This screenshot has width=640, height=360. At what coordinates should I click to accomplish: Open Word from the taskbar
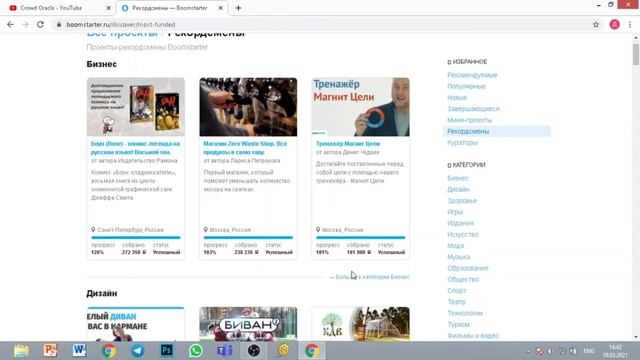click(x=79, y=351)
